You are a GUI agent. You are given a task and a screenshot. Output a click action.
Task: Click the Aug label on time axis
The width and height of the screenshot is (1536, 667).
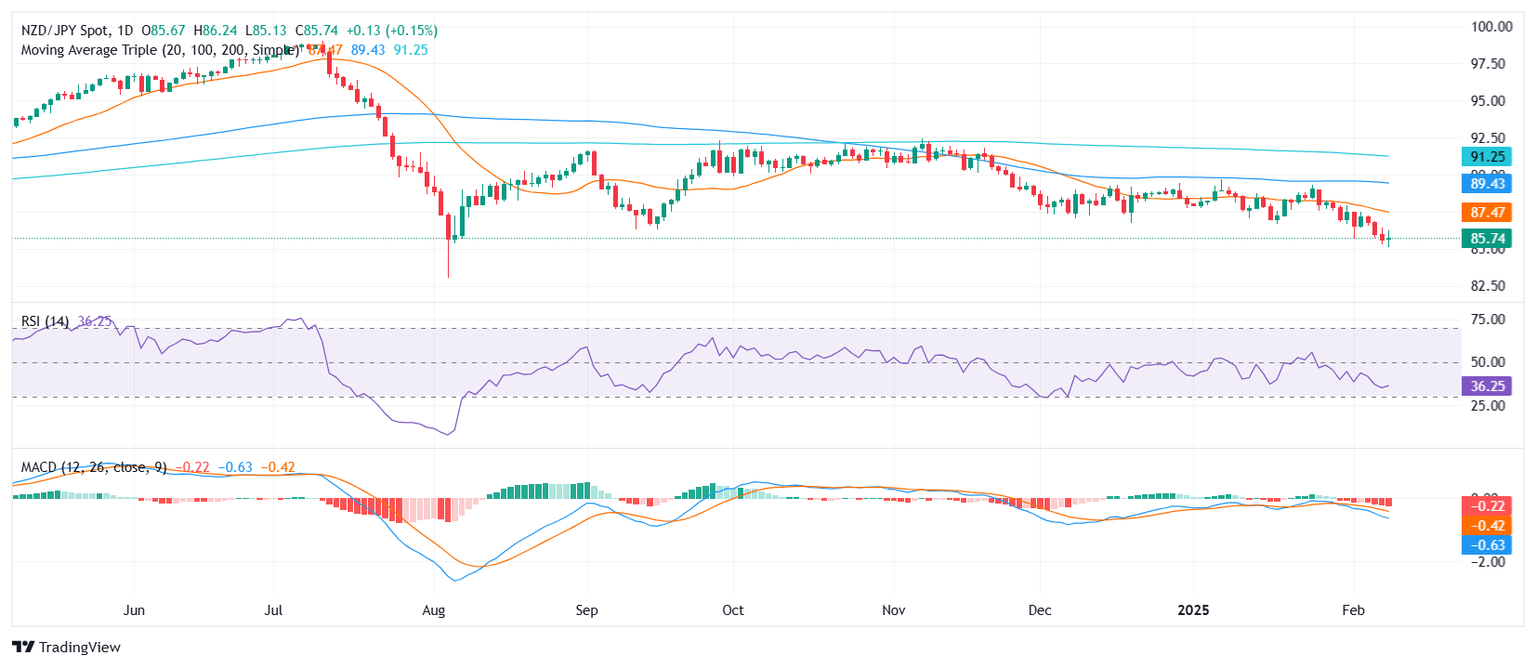[433, 610]
